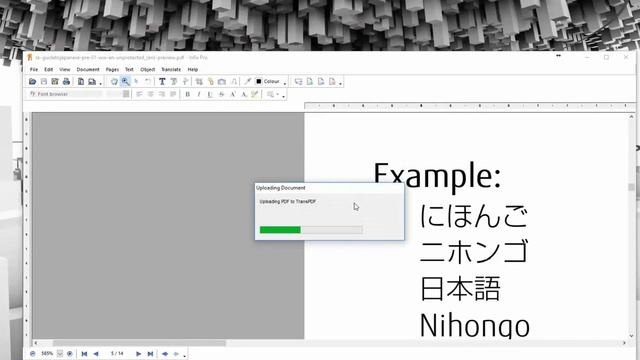Open the Colour toolbar overflow arrow
This screenshot has height=360, width=640.
[x=285, y=84]
